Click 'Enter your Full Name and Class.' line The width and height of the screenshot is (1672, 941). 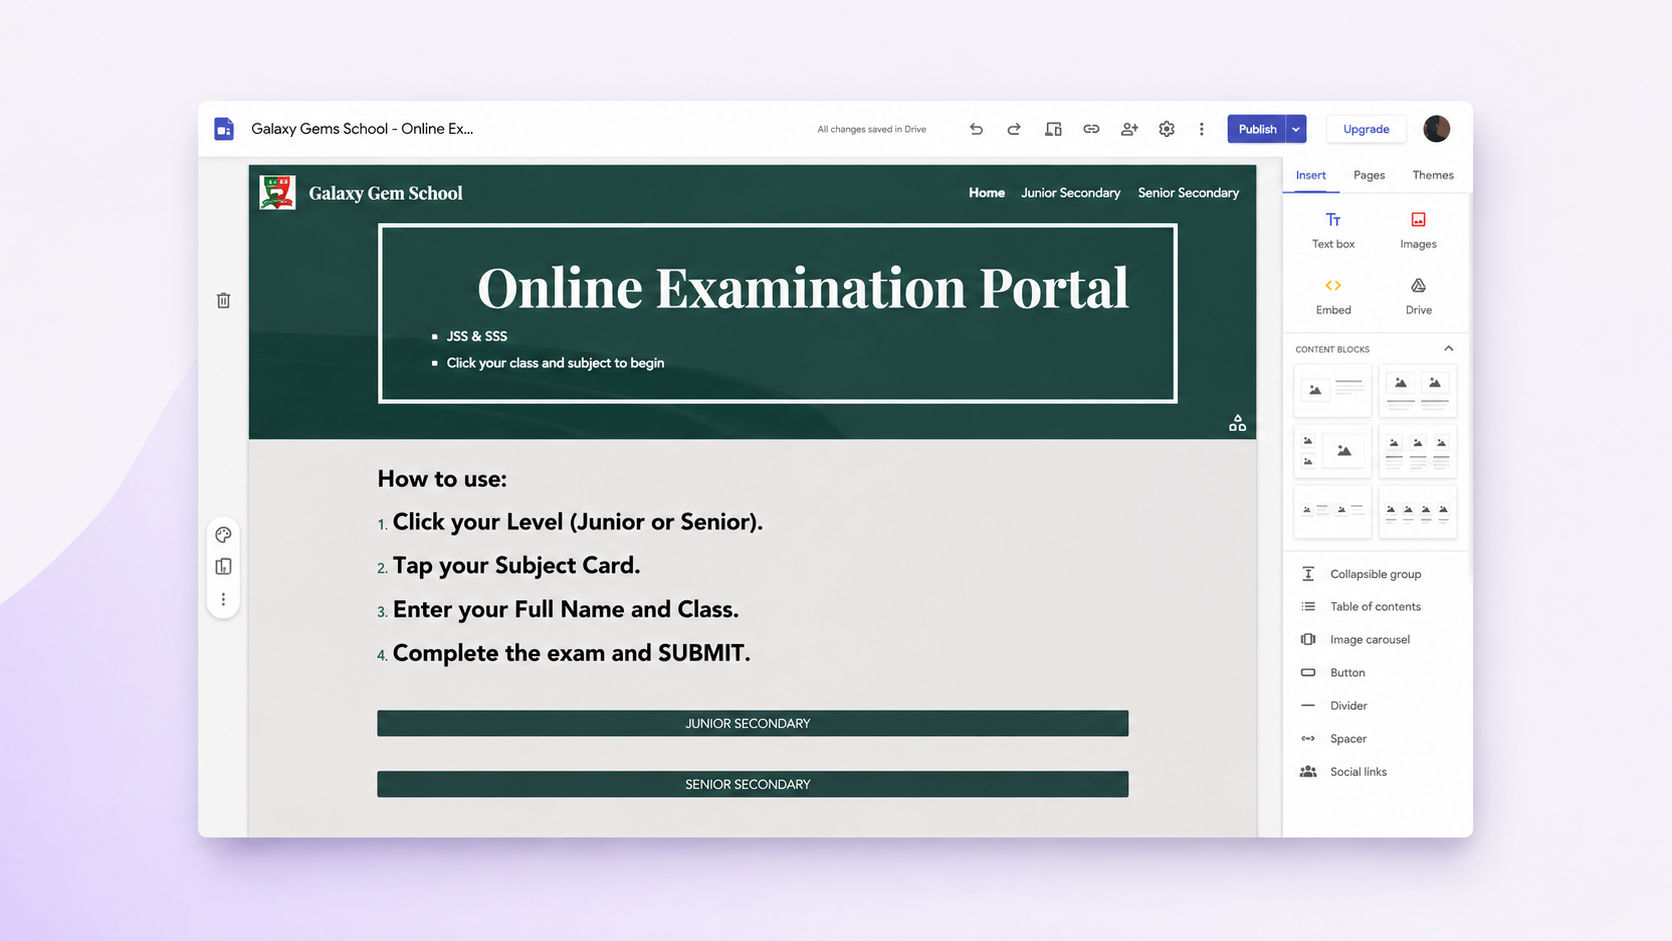(x=565, y=610)
